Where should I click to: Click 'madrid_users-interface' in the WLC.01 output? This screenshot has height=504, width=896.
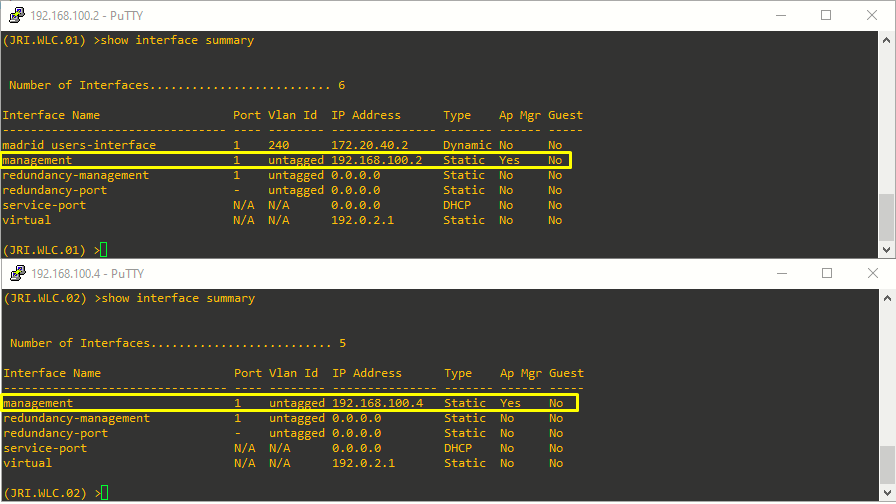pos(79,145)
